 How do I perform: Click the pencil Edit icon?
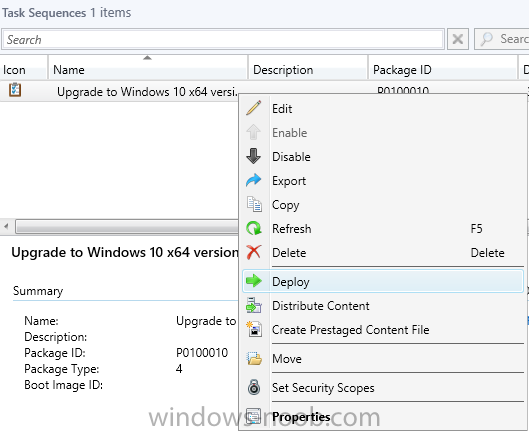click(254, 108)
